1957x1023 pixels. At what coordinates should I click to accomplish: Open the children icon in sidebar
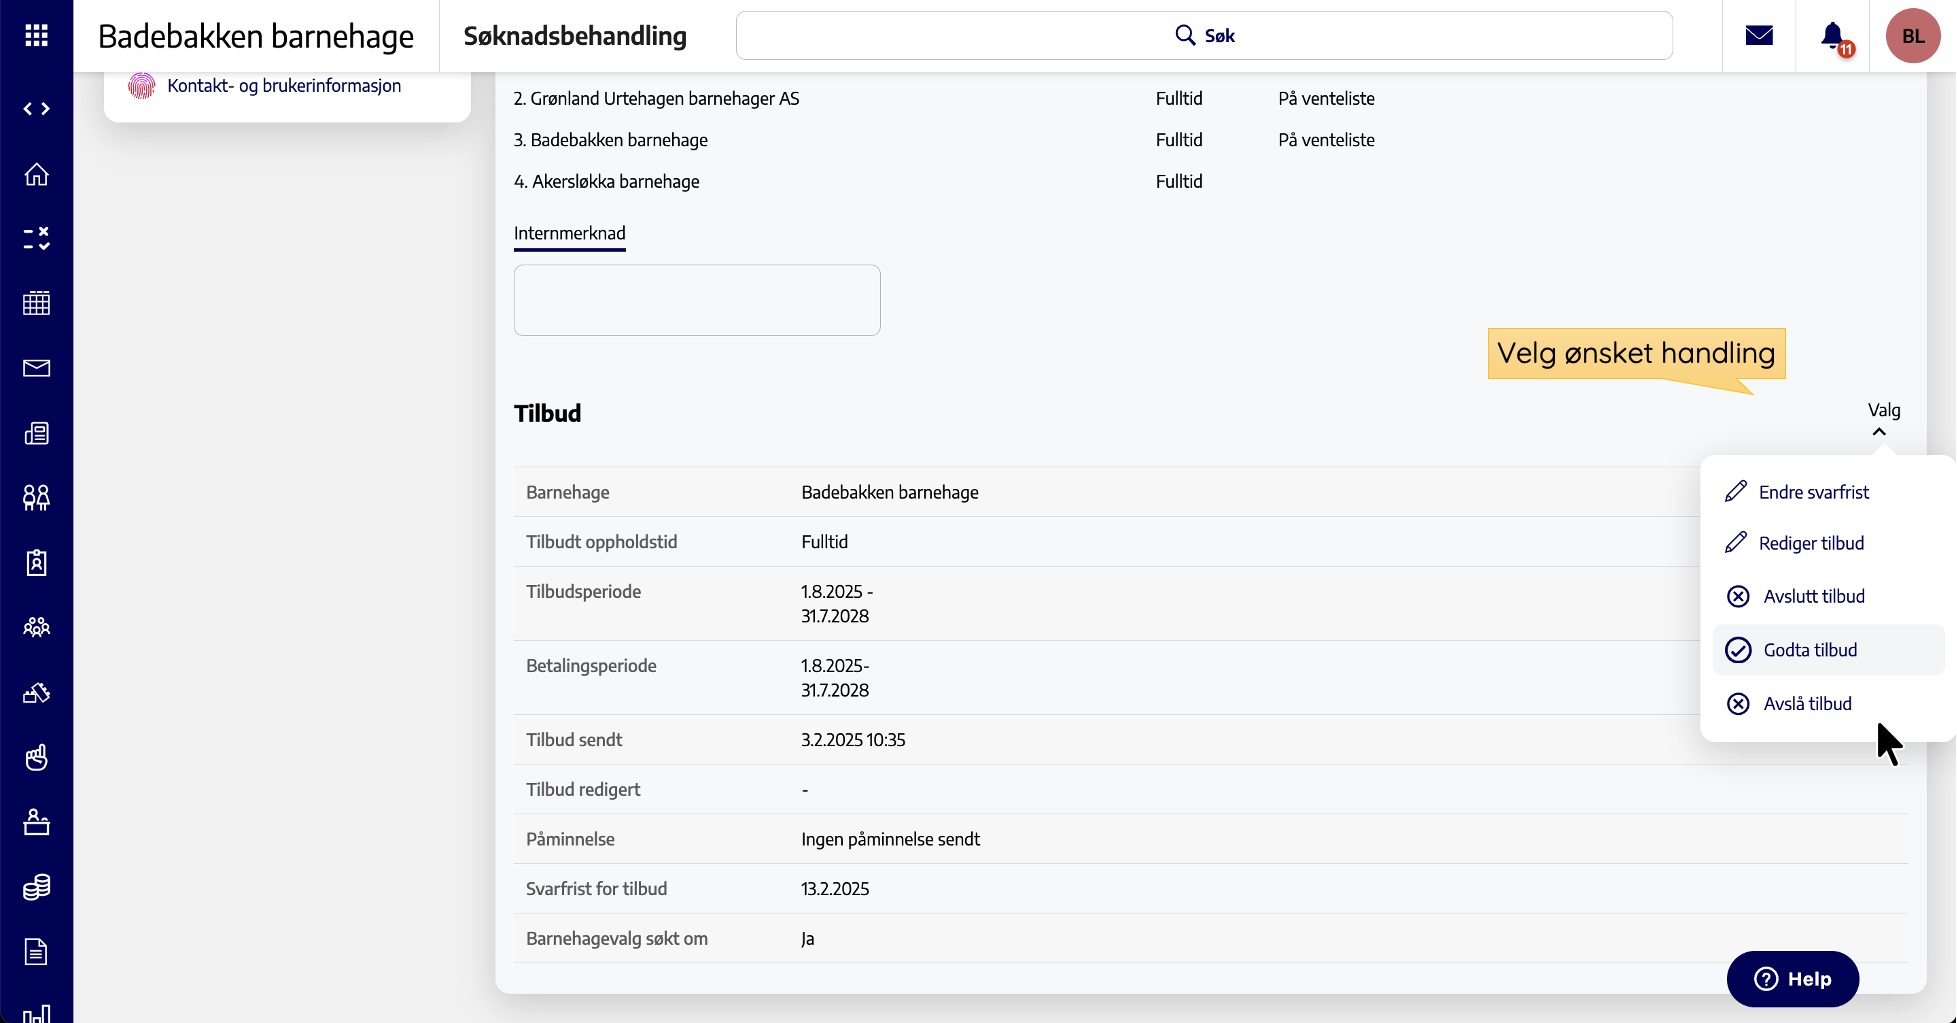[36, 497]
